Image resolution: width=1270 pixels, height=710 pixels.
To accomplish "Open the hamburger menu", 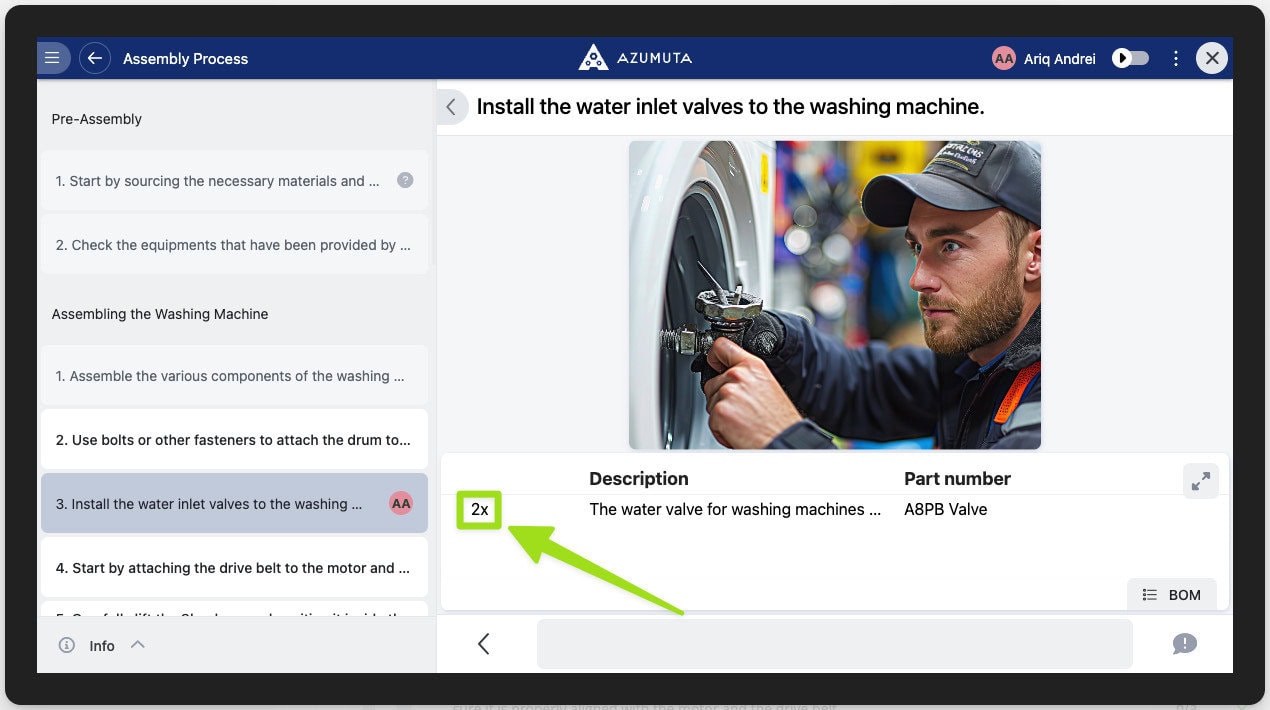I will click(53, 58).
